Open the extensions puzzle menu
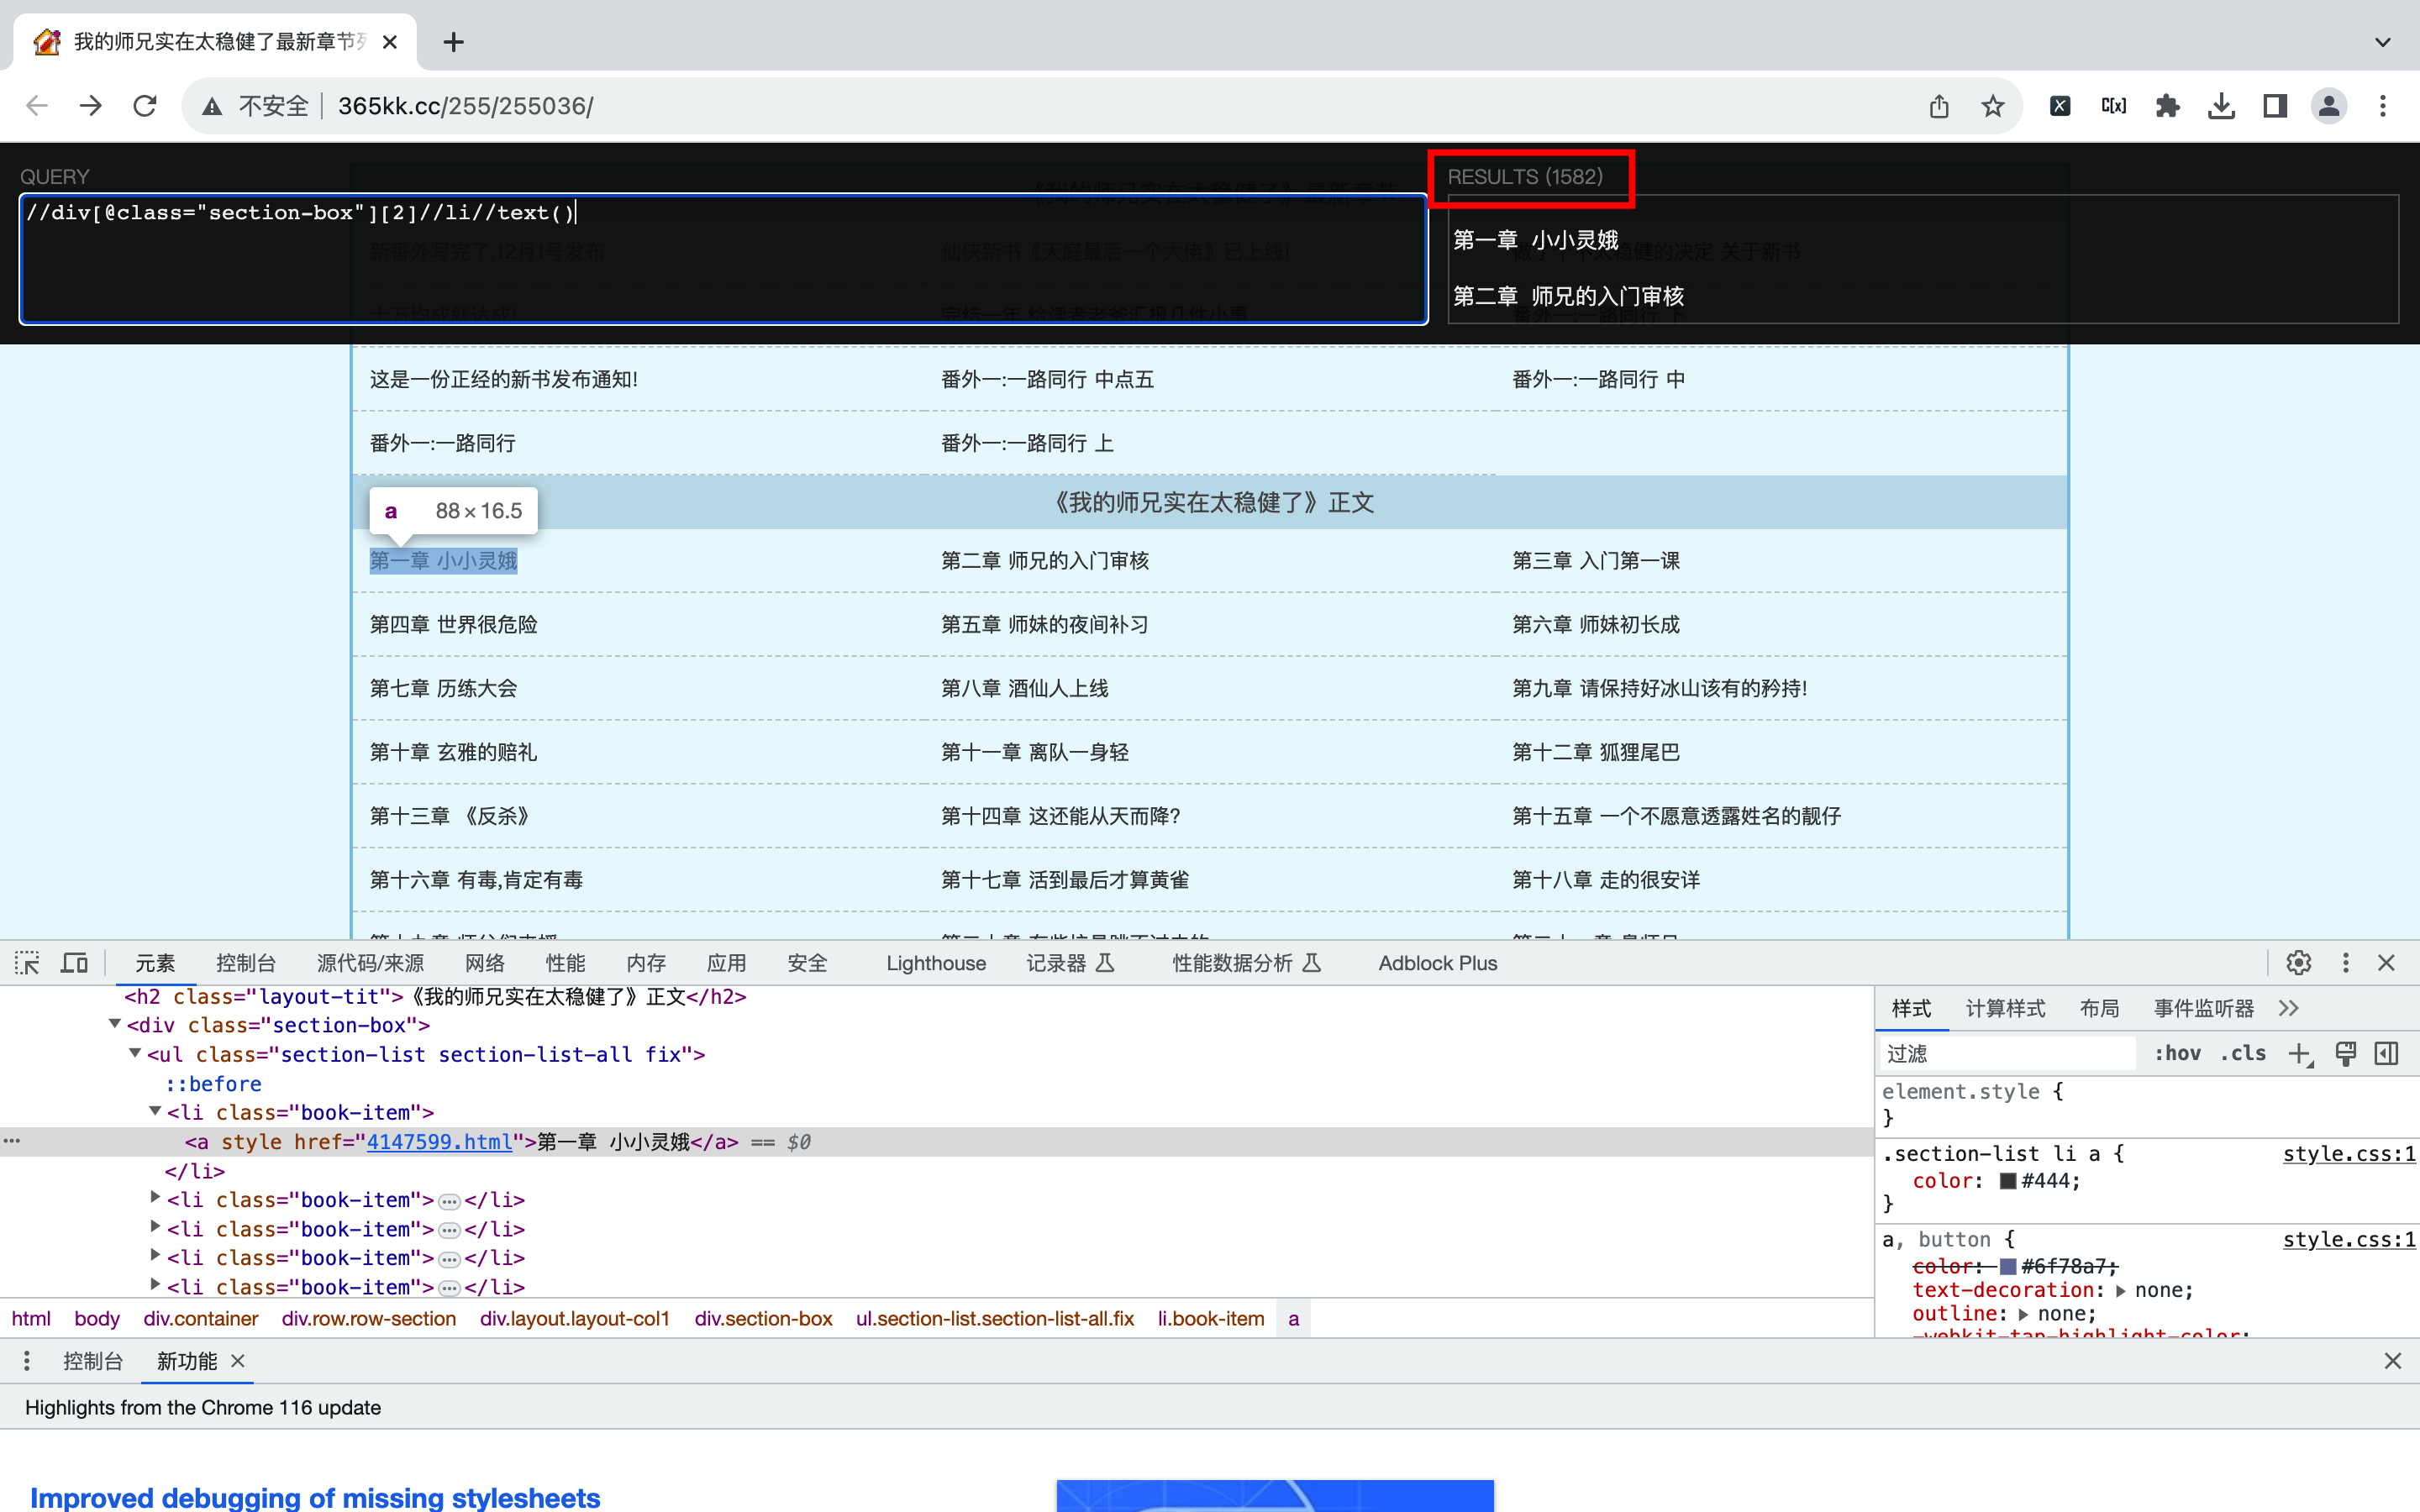Viewport: 2420px width, 1512px height. [2168, 106]
